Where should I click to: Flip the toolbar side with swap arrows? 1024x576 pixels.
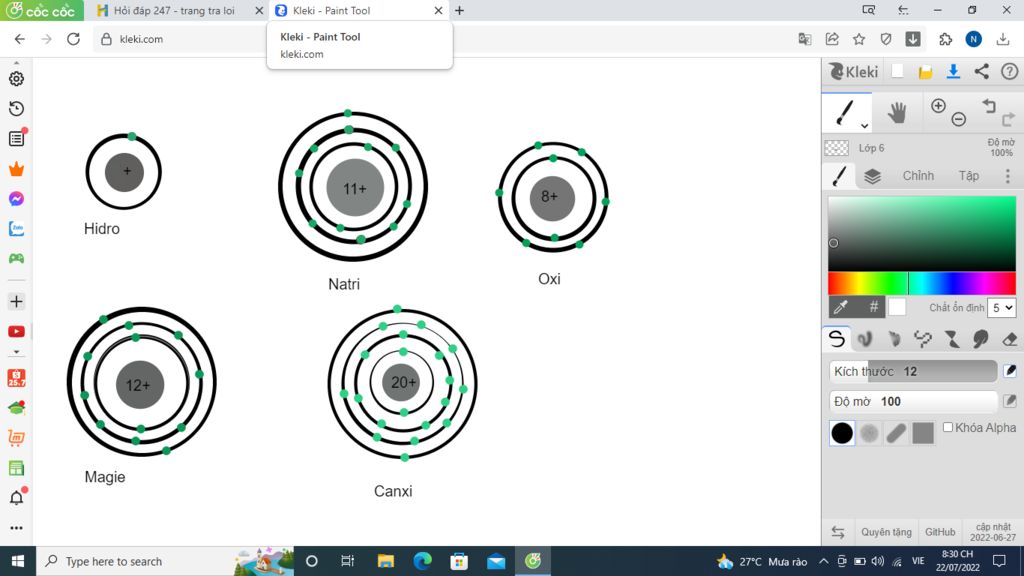(838, 532)
